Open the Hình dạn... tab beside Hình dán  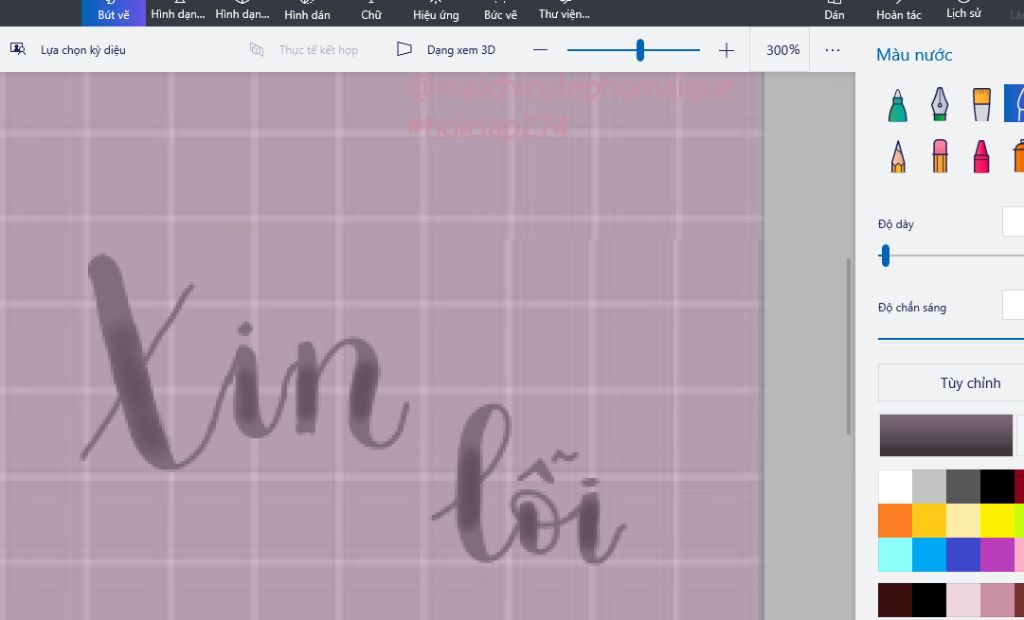pyautogui.click(x=242, y=12)
